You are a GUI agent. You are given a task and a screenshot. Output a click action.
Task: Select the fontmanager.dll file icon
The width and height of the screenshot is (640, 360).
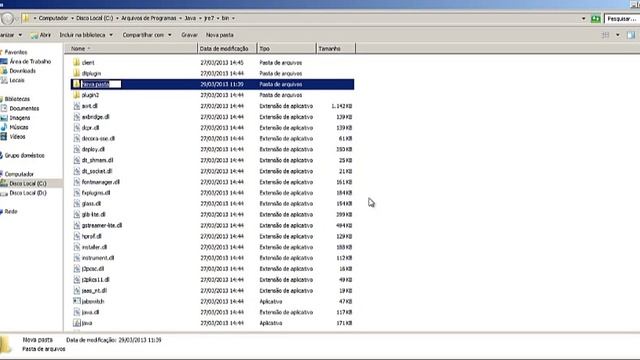point(76,182)
